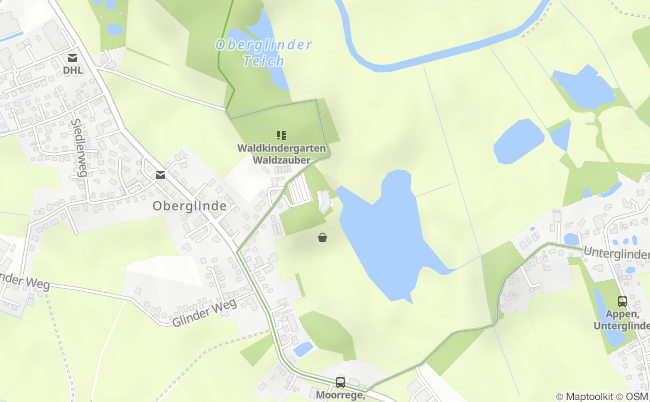Click the DHL mail envelope icon
The height and width of the screenshot is (402, 650).
(73, 58)
